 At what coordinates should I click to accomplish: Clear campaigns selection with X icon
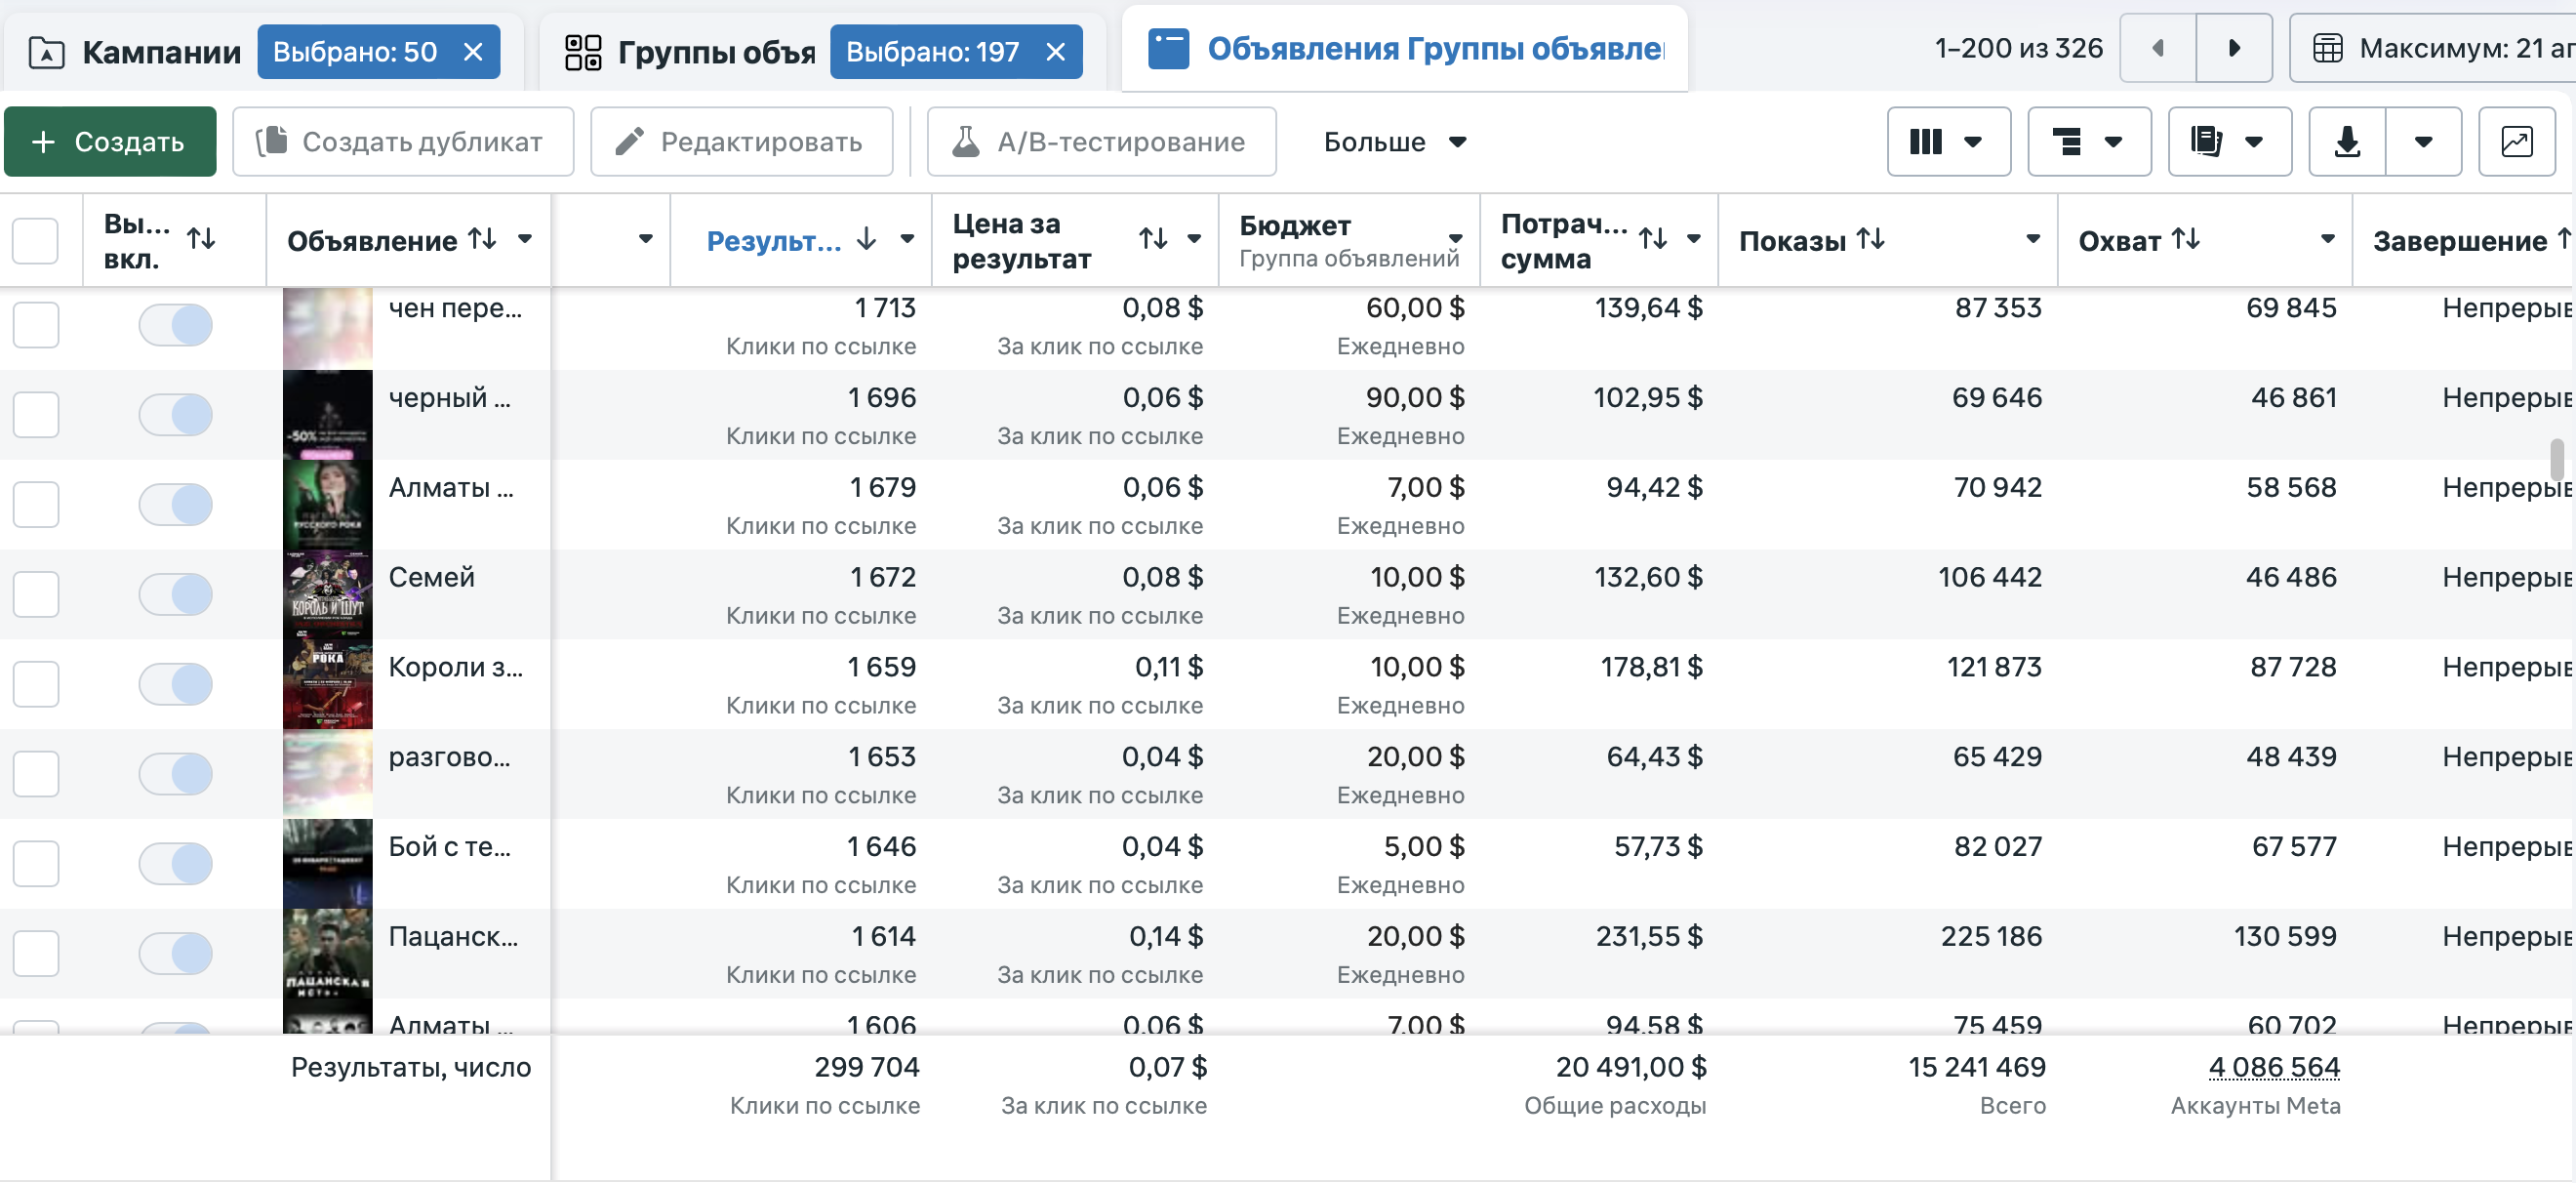click(473, 52)
